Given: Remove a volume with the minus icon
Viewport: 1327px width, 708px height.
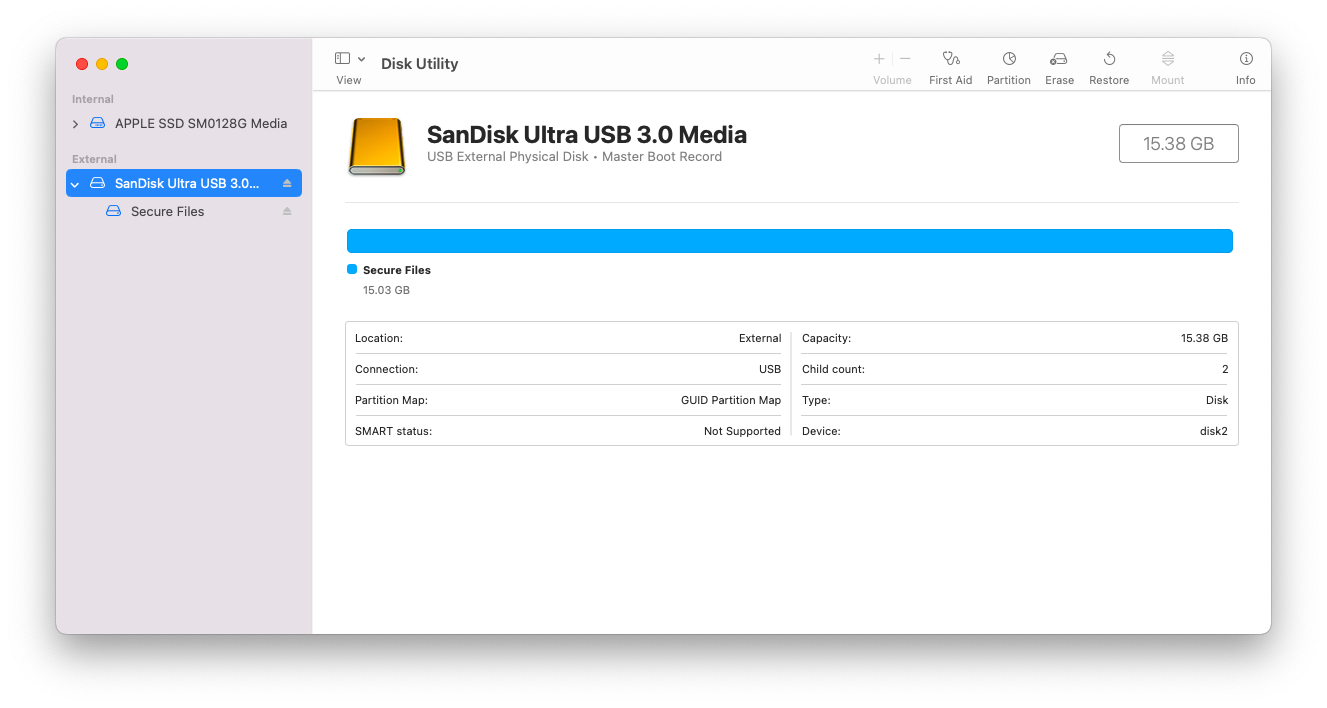Looking at the screenshot, I should (905, 59).
